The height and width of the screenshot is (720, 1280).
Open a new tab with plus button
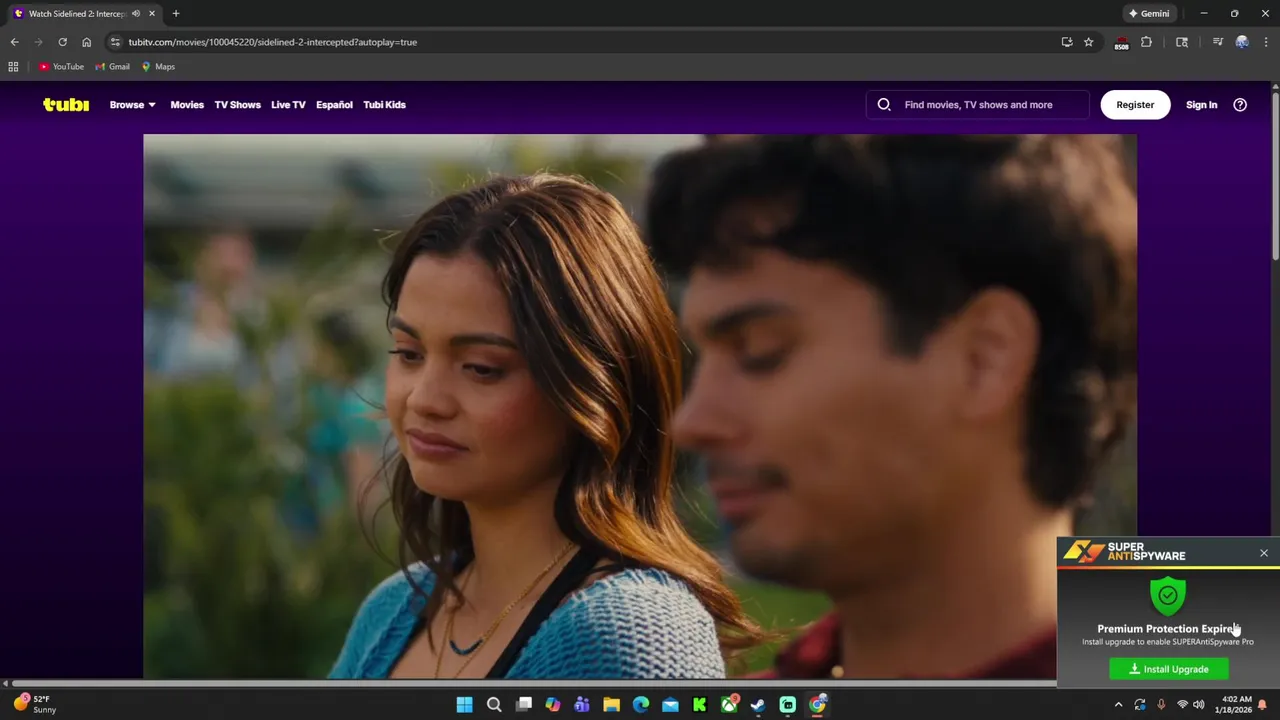point(176,14)
